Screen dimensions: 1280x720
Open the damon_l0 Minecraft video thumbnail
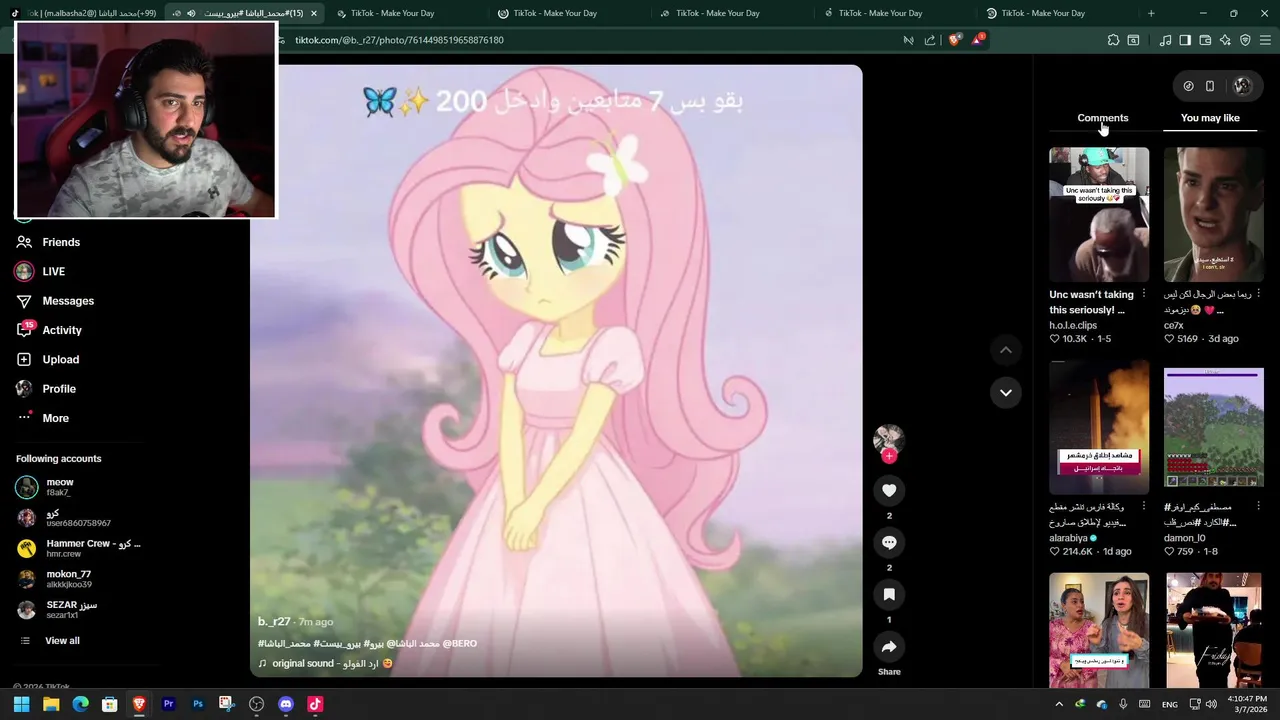[1213, 428]
